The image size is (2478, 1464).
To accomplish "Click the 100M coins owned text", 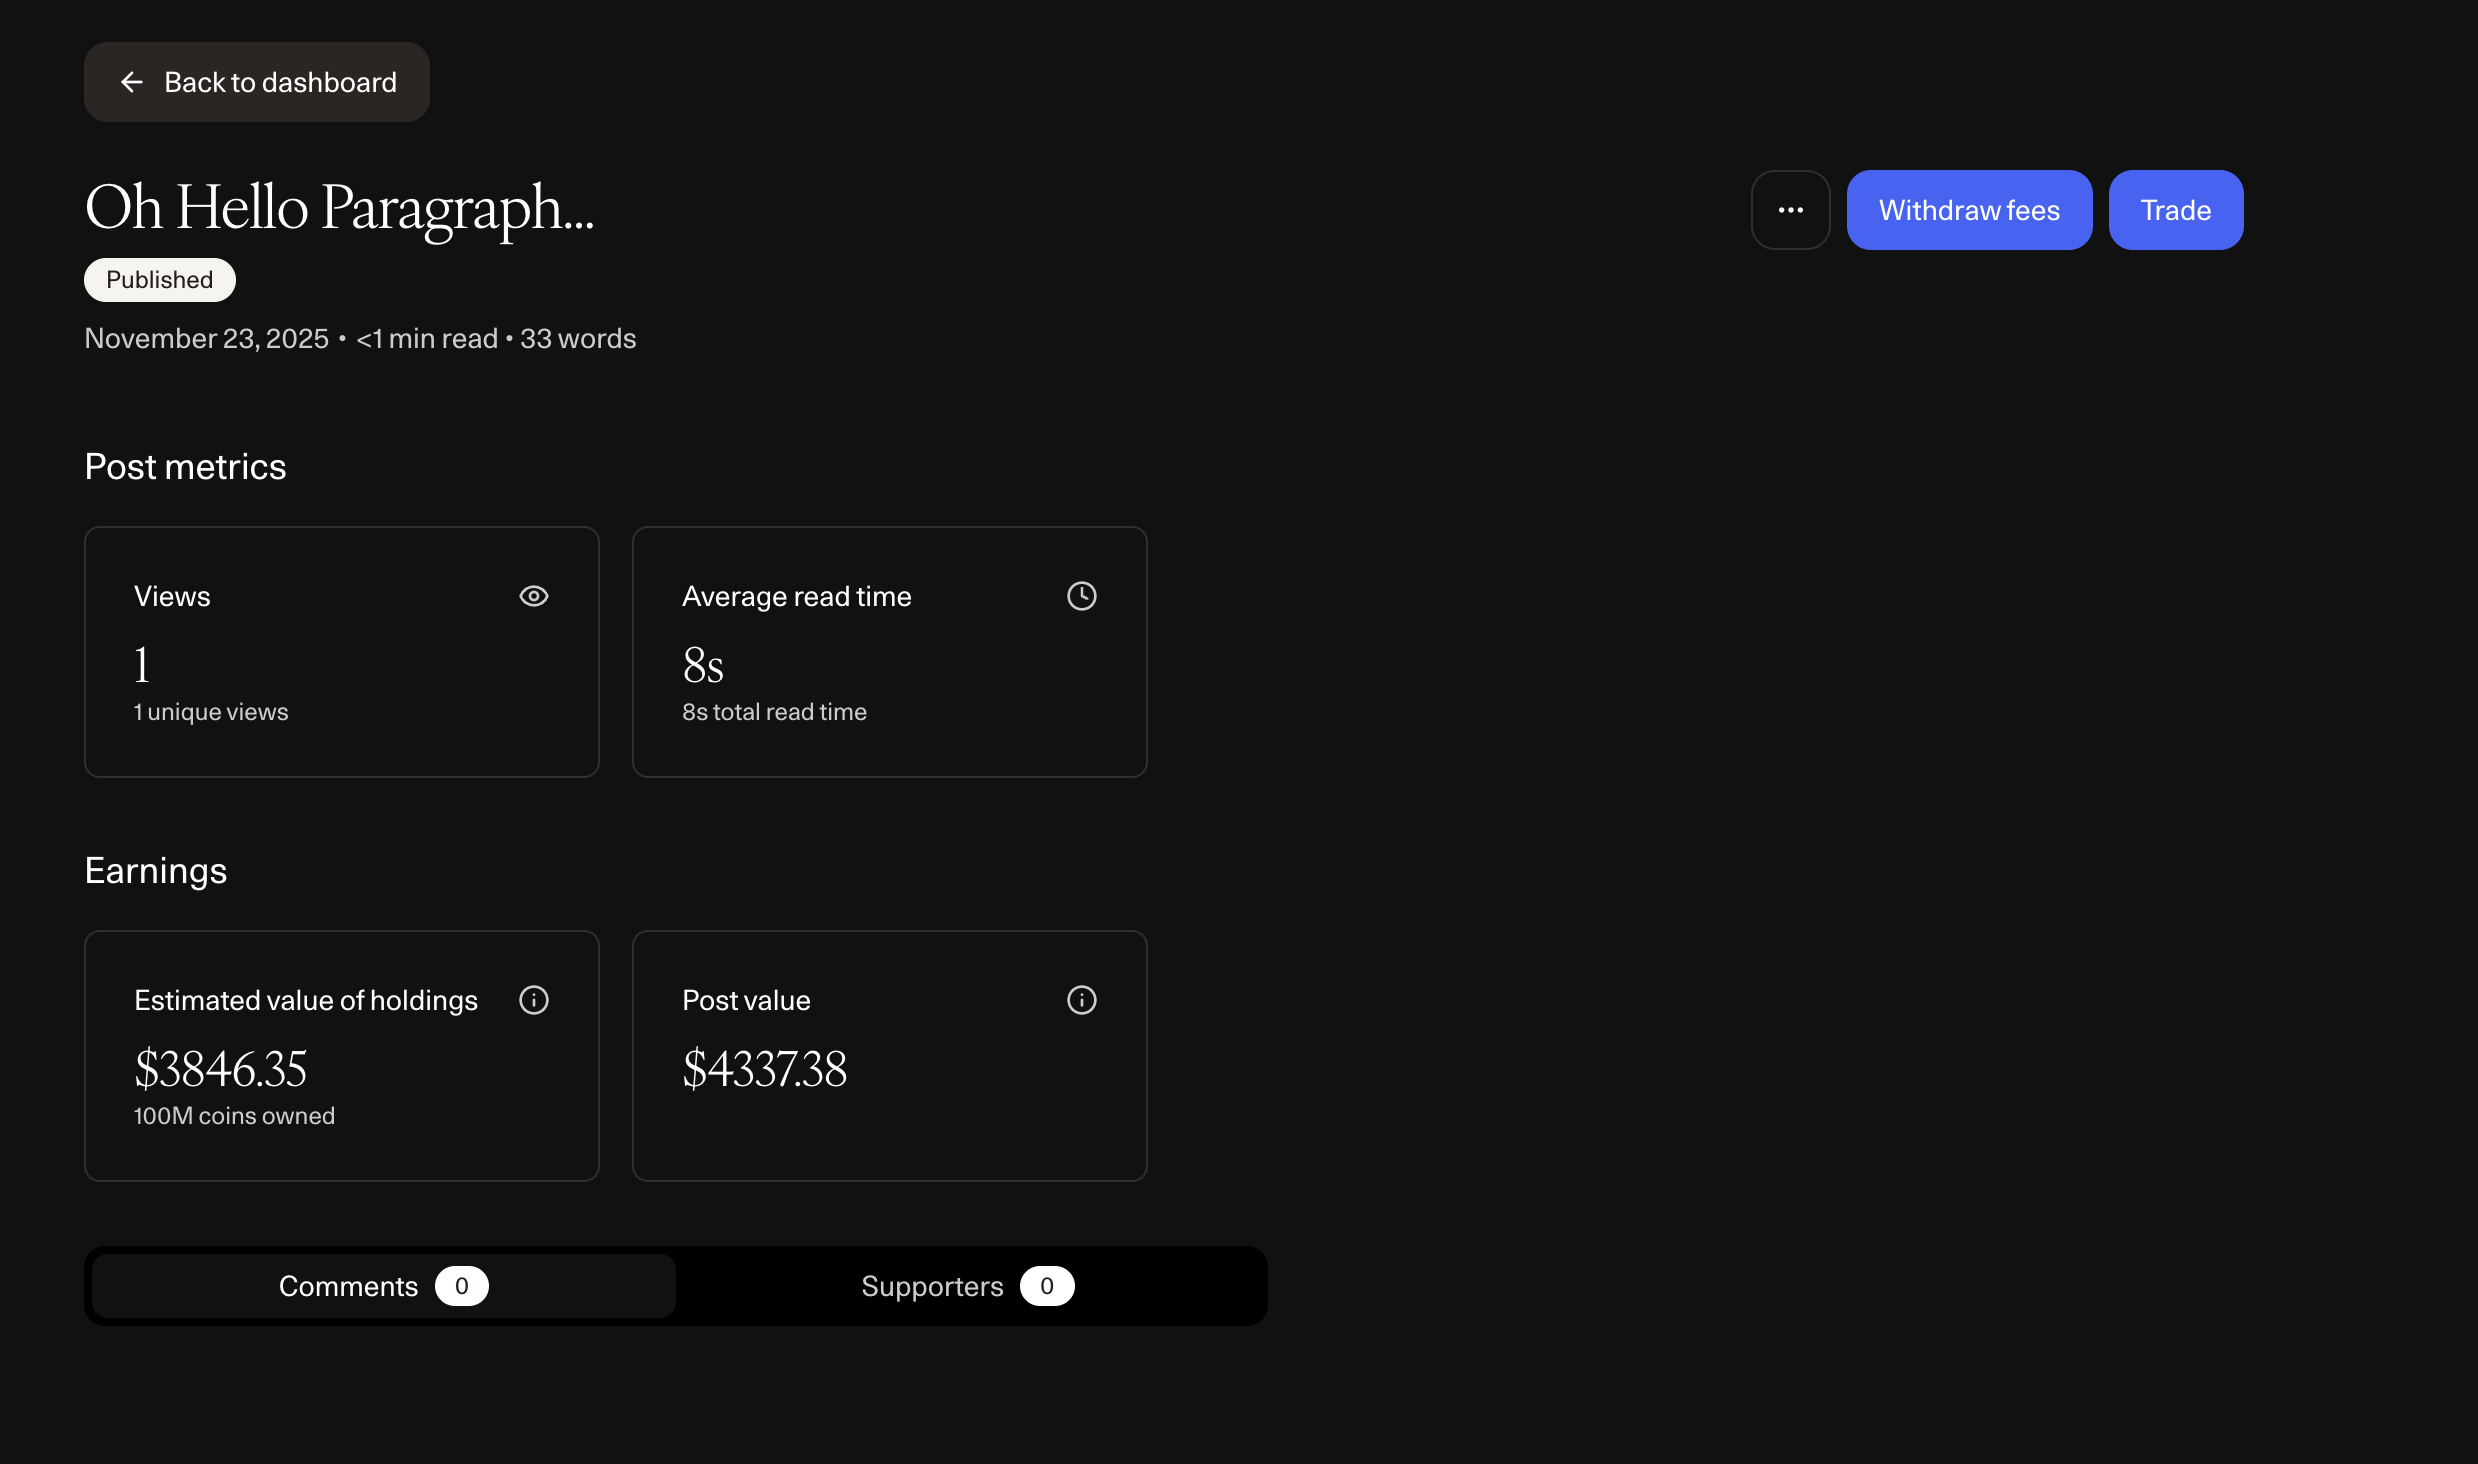I will pyautogui.click(x=234, y=1116).
